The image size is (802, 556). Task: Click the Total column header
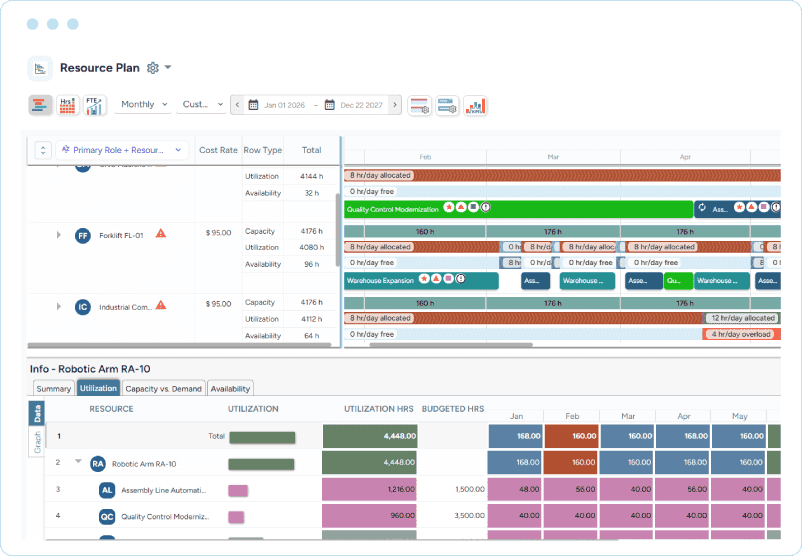coord(311,150)
